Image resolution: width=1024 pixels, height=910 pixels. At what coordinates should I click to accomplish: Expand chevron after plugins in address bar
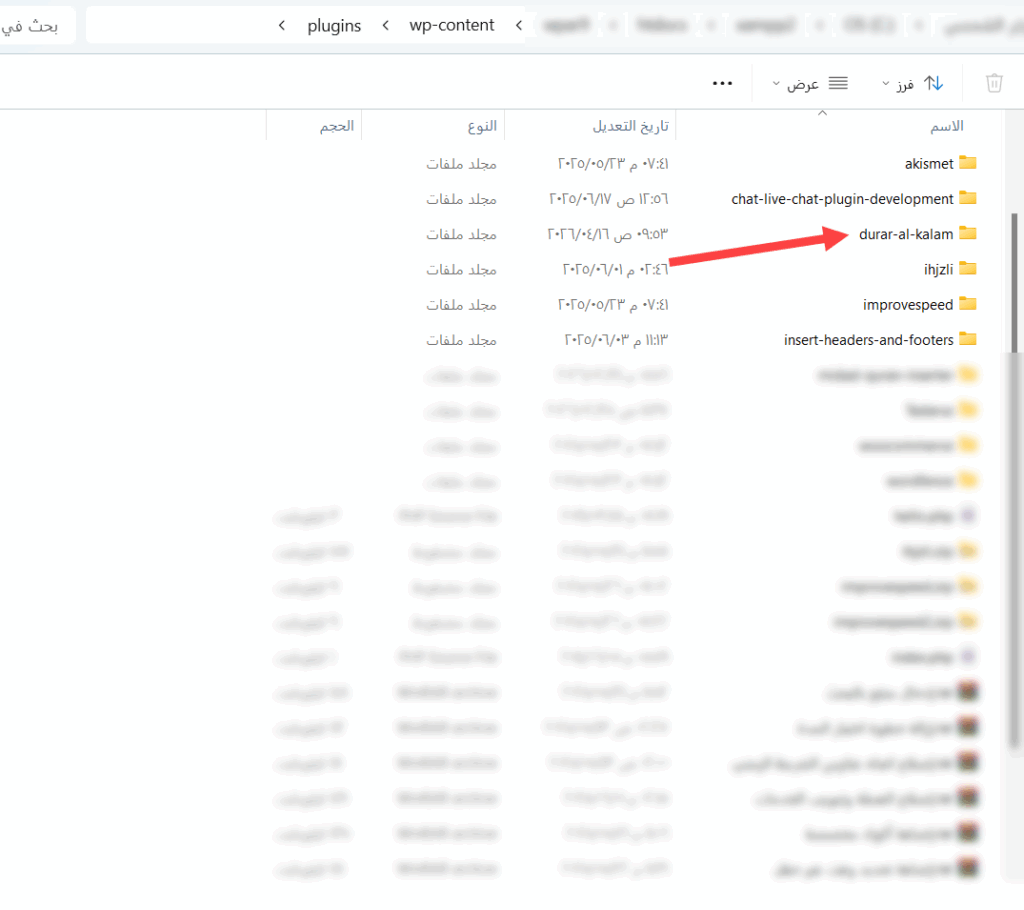click(x=281, y=26)
